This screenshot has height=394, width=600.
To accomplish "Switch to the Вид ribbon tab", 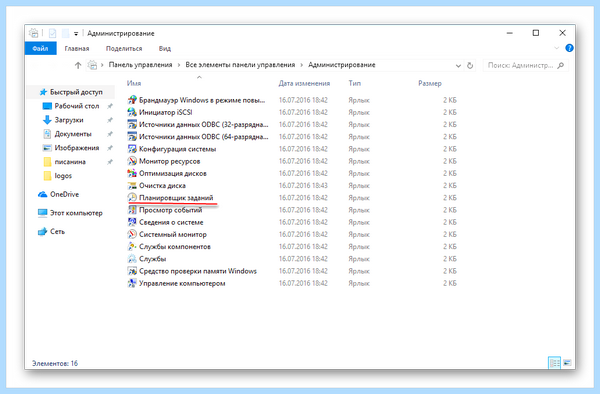I will (165, 49).
